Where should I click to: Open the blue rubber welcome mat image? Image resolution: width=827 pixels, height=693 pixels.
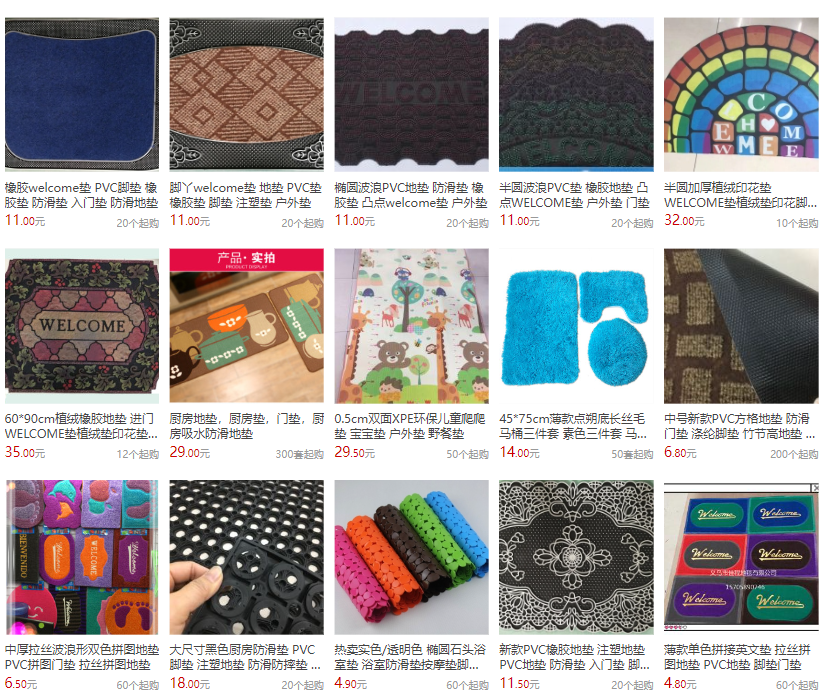[x=82, y=94]
